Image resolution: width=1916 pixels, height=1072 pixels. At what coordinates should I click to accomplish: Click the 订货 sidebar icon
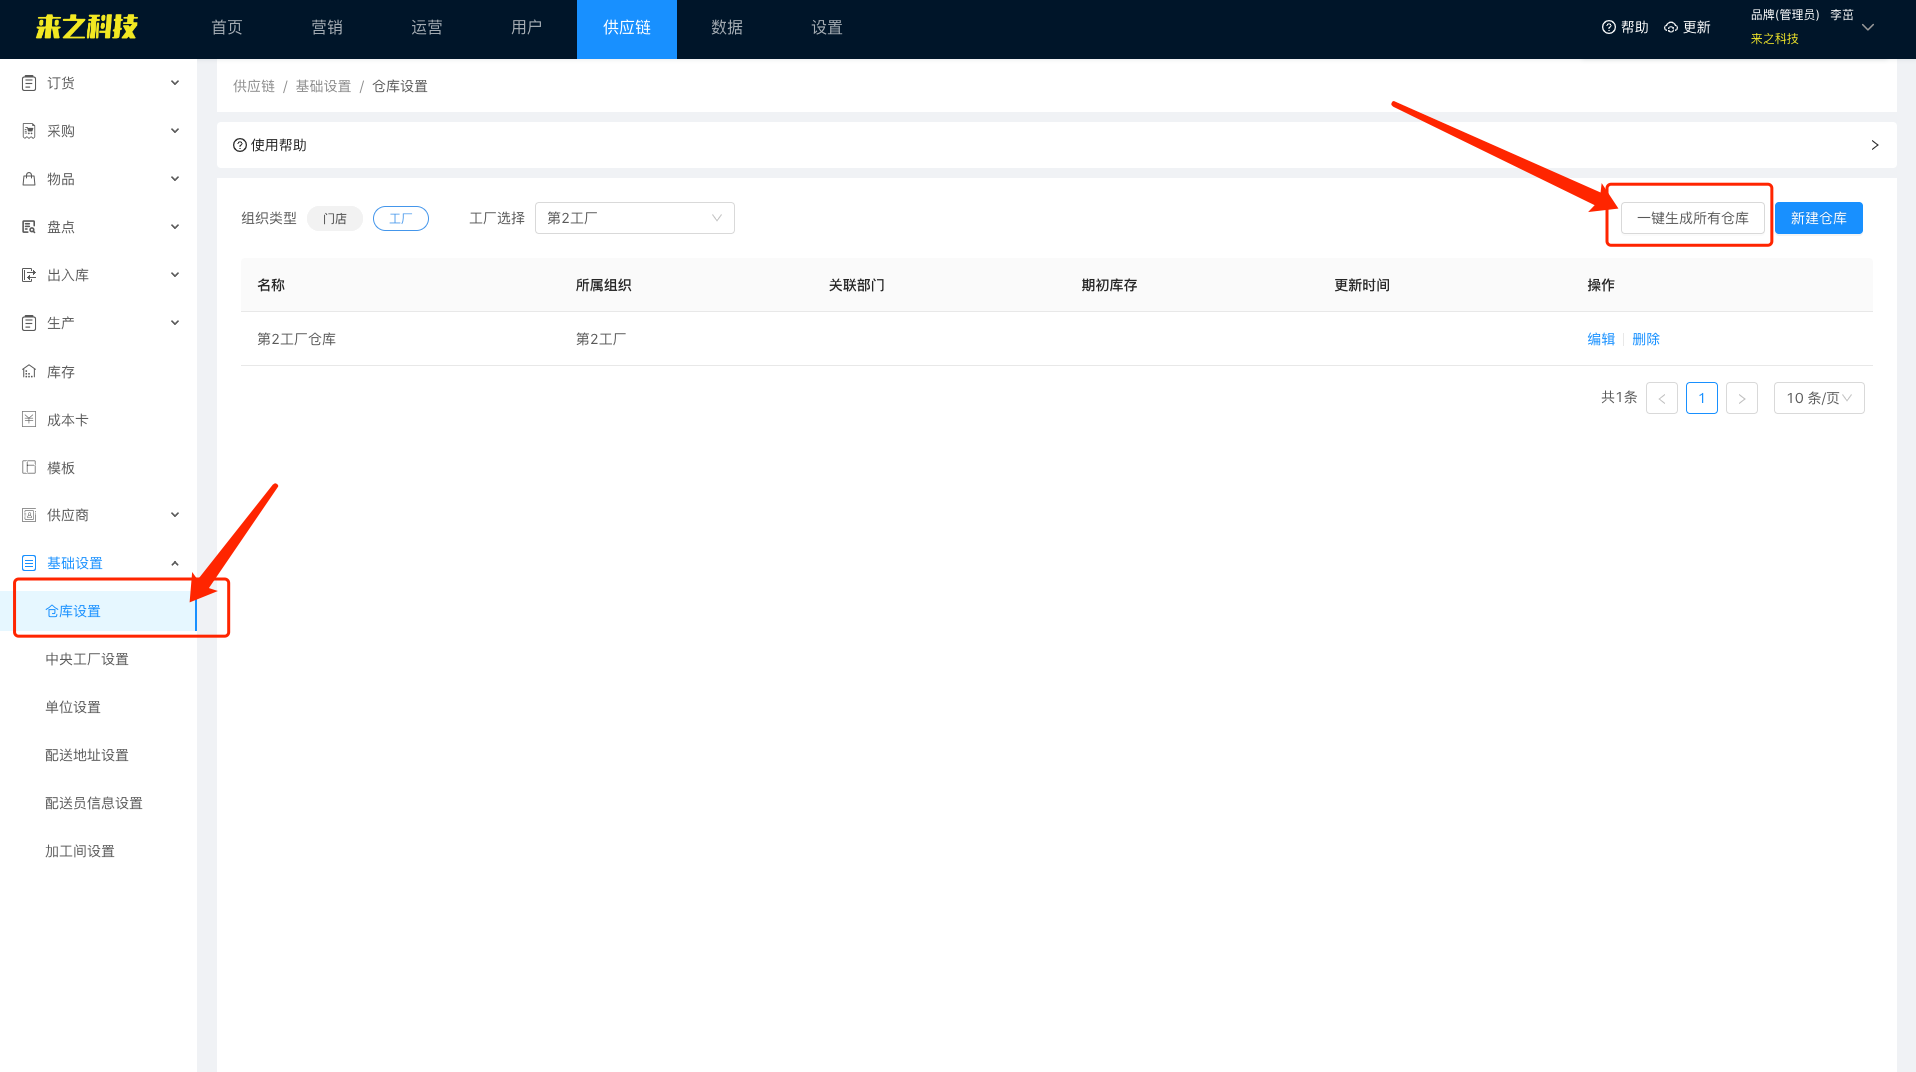(29, 83)
